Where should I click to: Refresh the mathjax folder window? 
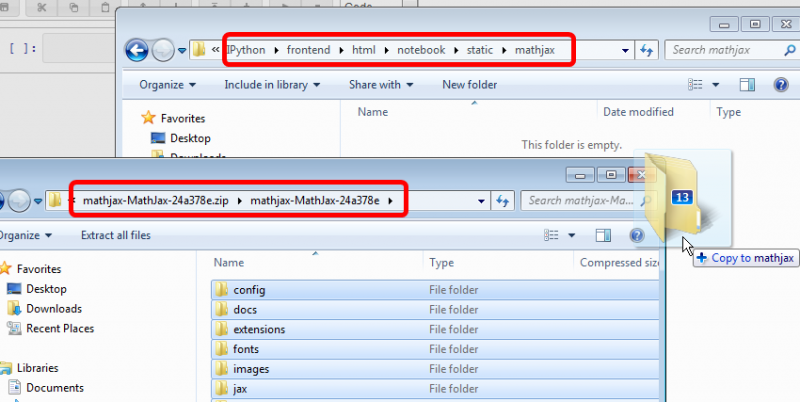click(646, 50)
